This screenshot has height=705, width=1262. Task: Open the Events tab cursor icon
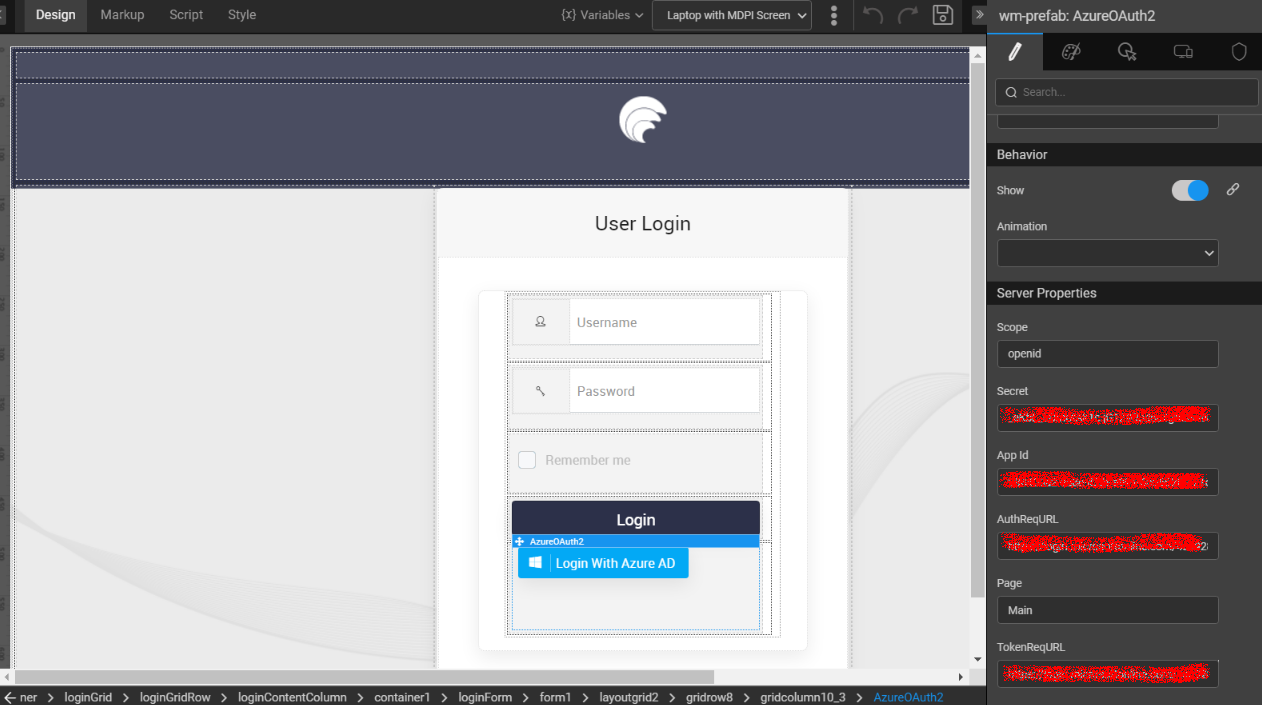[1127, 52]
